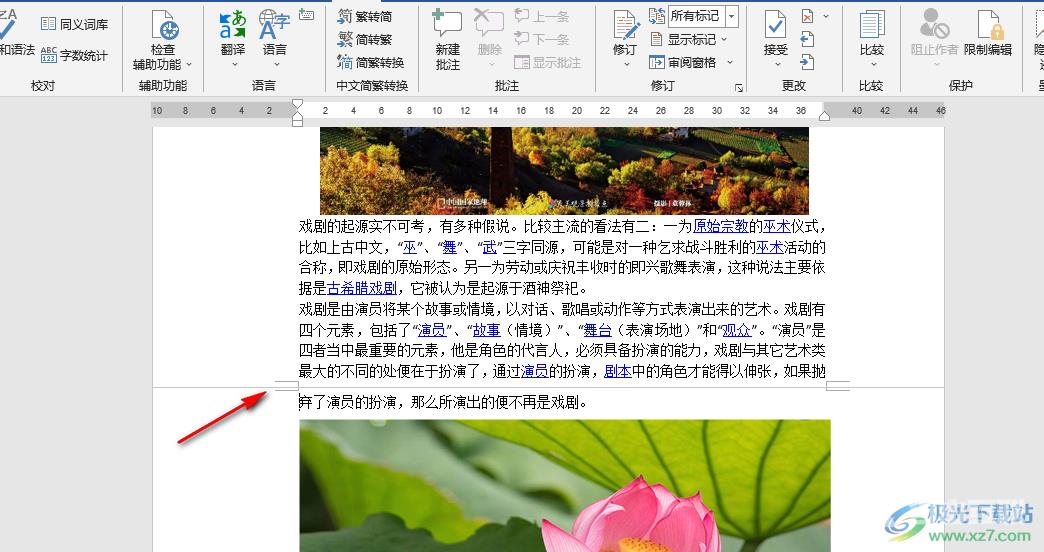The image size is (1044, 552).
Task: Expand the Reviewing Pane (审阅窗格) arrow
Action: click(730, 62)
